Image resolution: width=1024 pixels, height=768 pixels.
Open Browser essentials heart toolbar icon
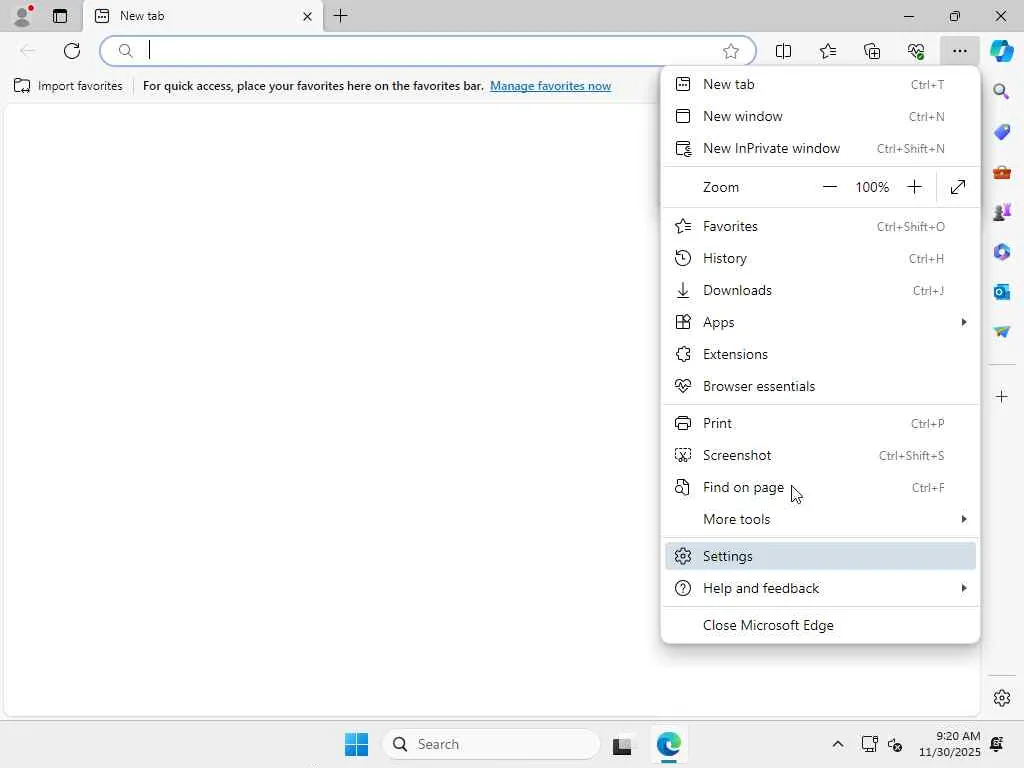[x=916, y=51]
